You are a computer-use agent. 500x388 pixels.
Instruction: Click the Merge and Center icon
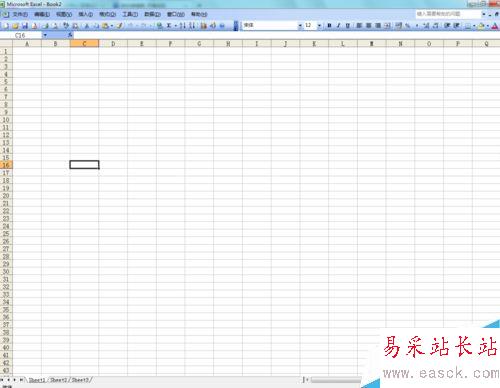pos(388,26)
